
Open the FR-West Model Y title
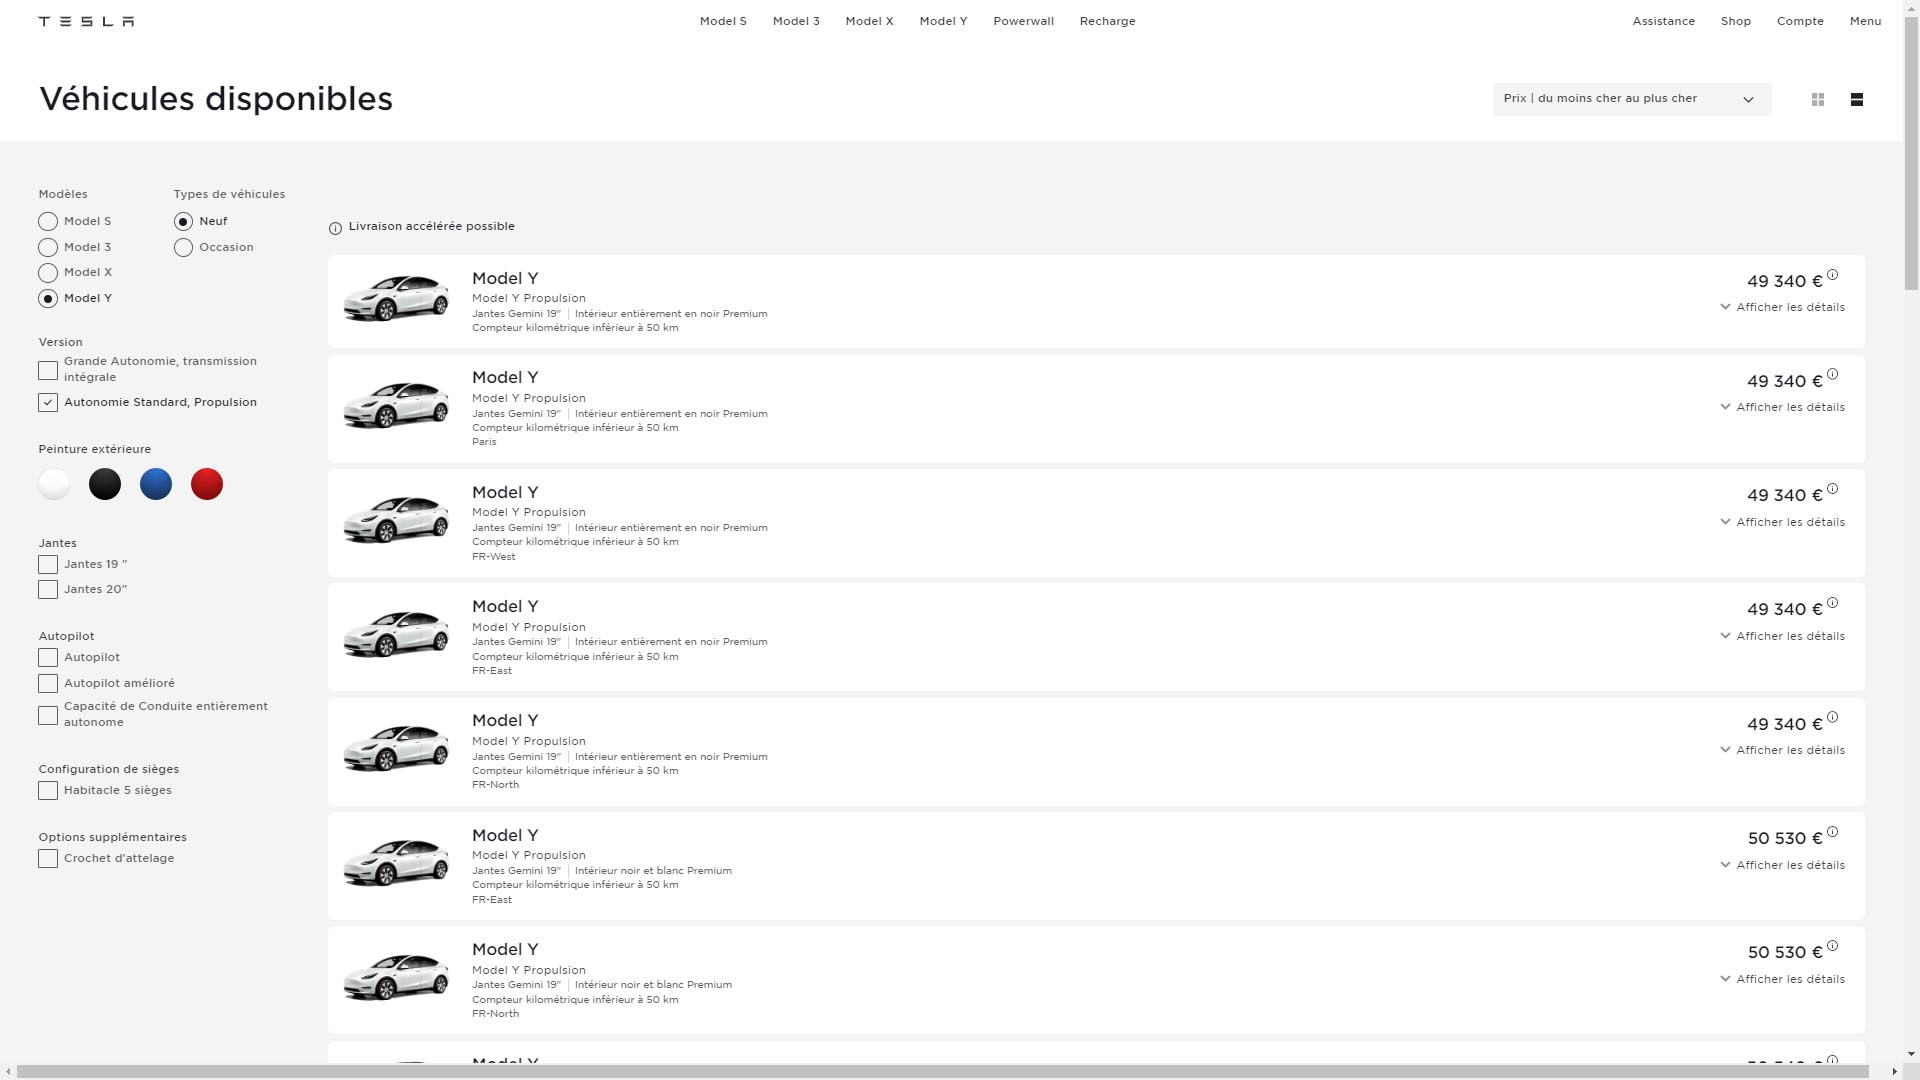coord(505,493)
